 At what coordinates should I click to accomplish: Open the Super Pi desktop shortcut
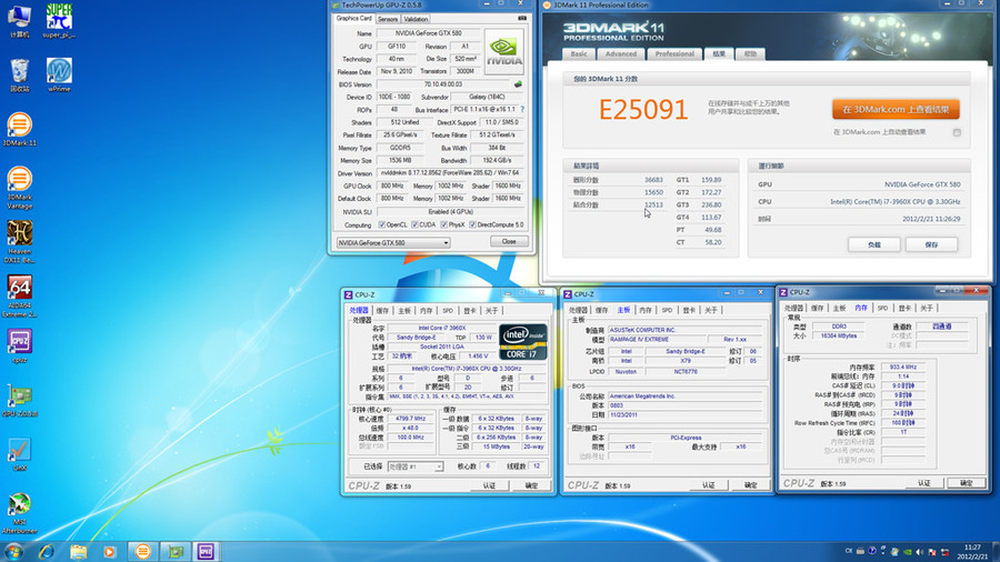(x=59, y=20)
